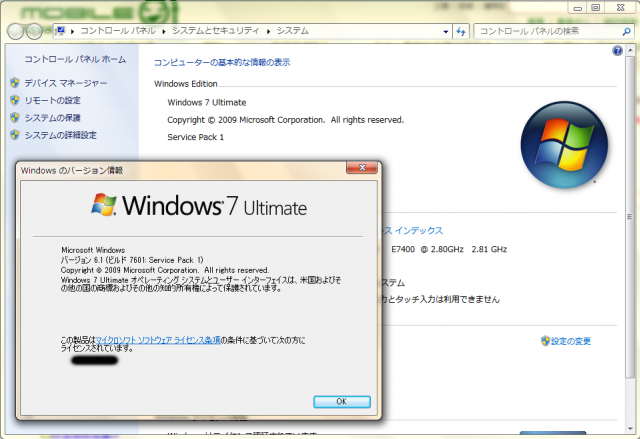Click the Windows flag logo in the version dialog
Viewport: 640px width, 439px height.
coord(104,204)
